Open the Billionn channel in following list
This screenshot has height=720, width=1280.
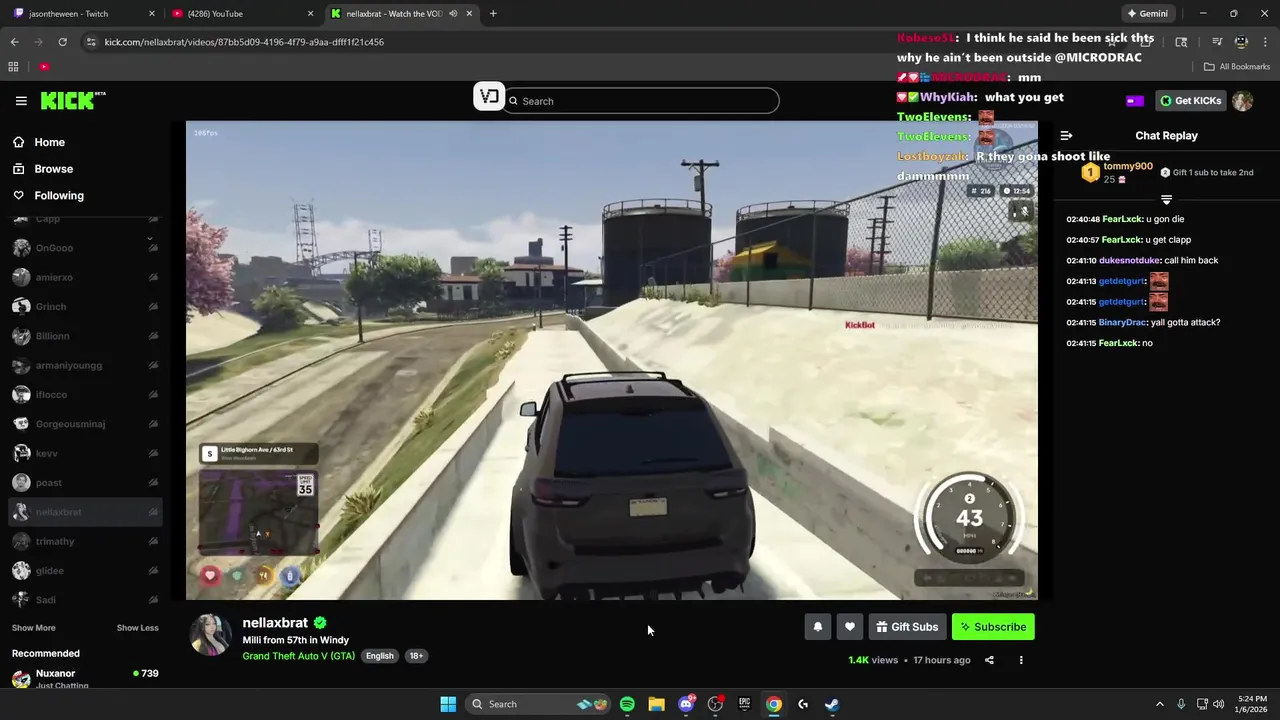(85, 336)
